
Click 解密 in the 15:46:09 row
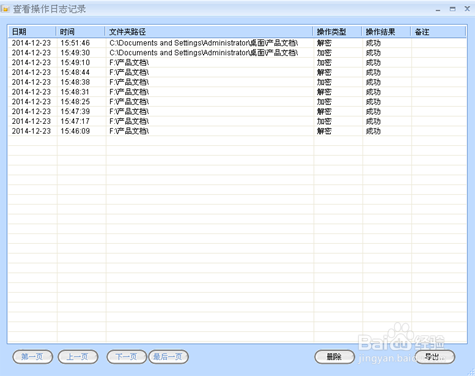pyautogui.click(x=324, y=131)
